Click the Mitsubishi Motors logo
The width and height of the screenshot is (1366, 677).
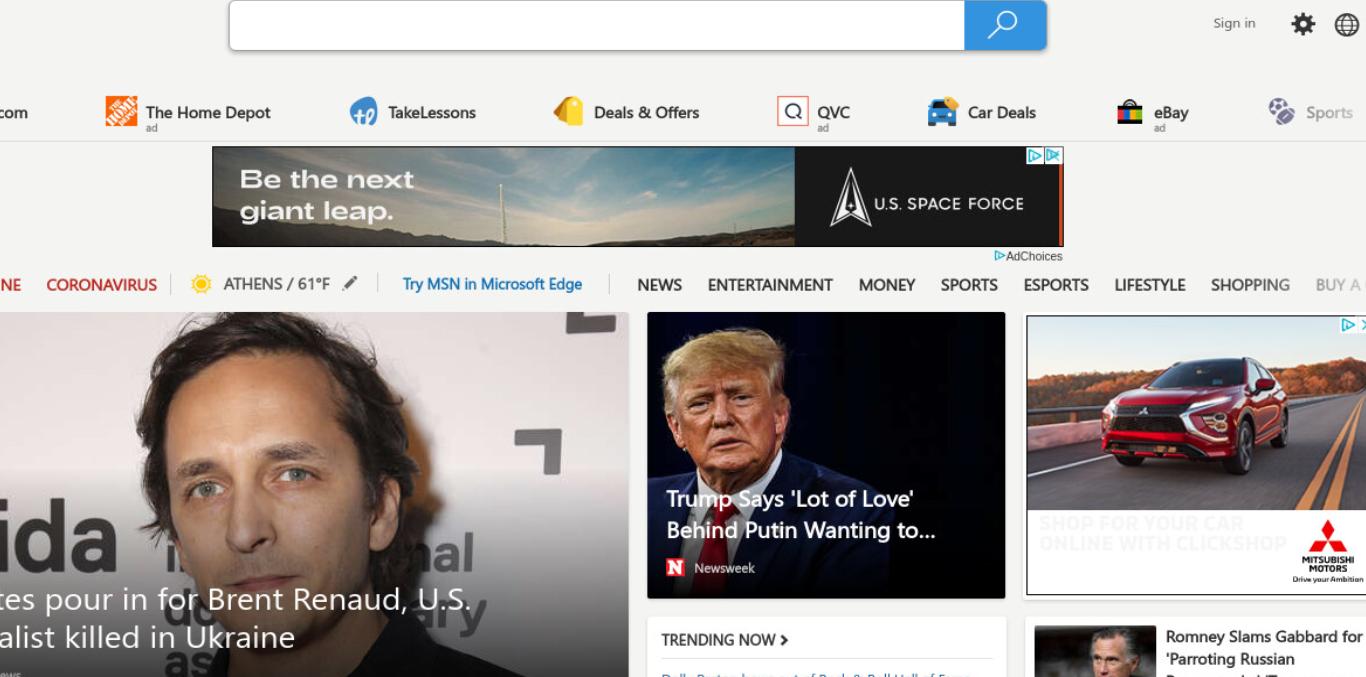click(1327, 552)
